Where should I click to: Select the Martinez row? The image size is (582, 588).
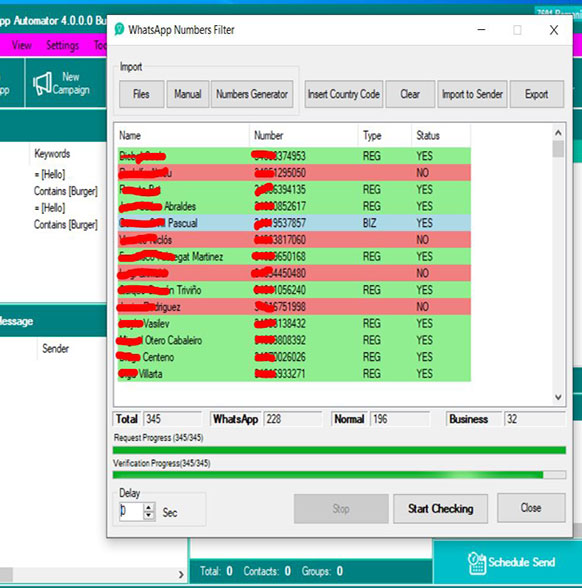coord(294,256)
